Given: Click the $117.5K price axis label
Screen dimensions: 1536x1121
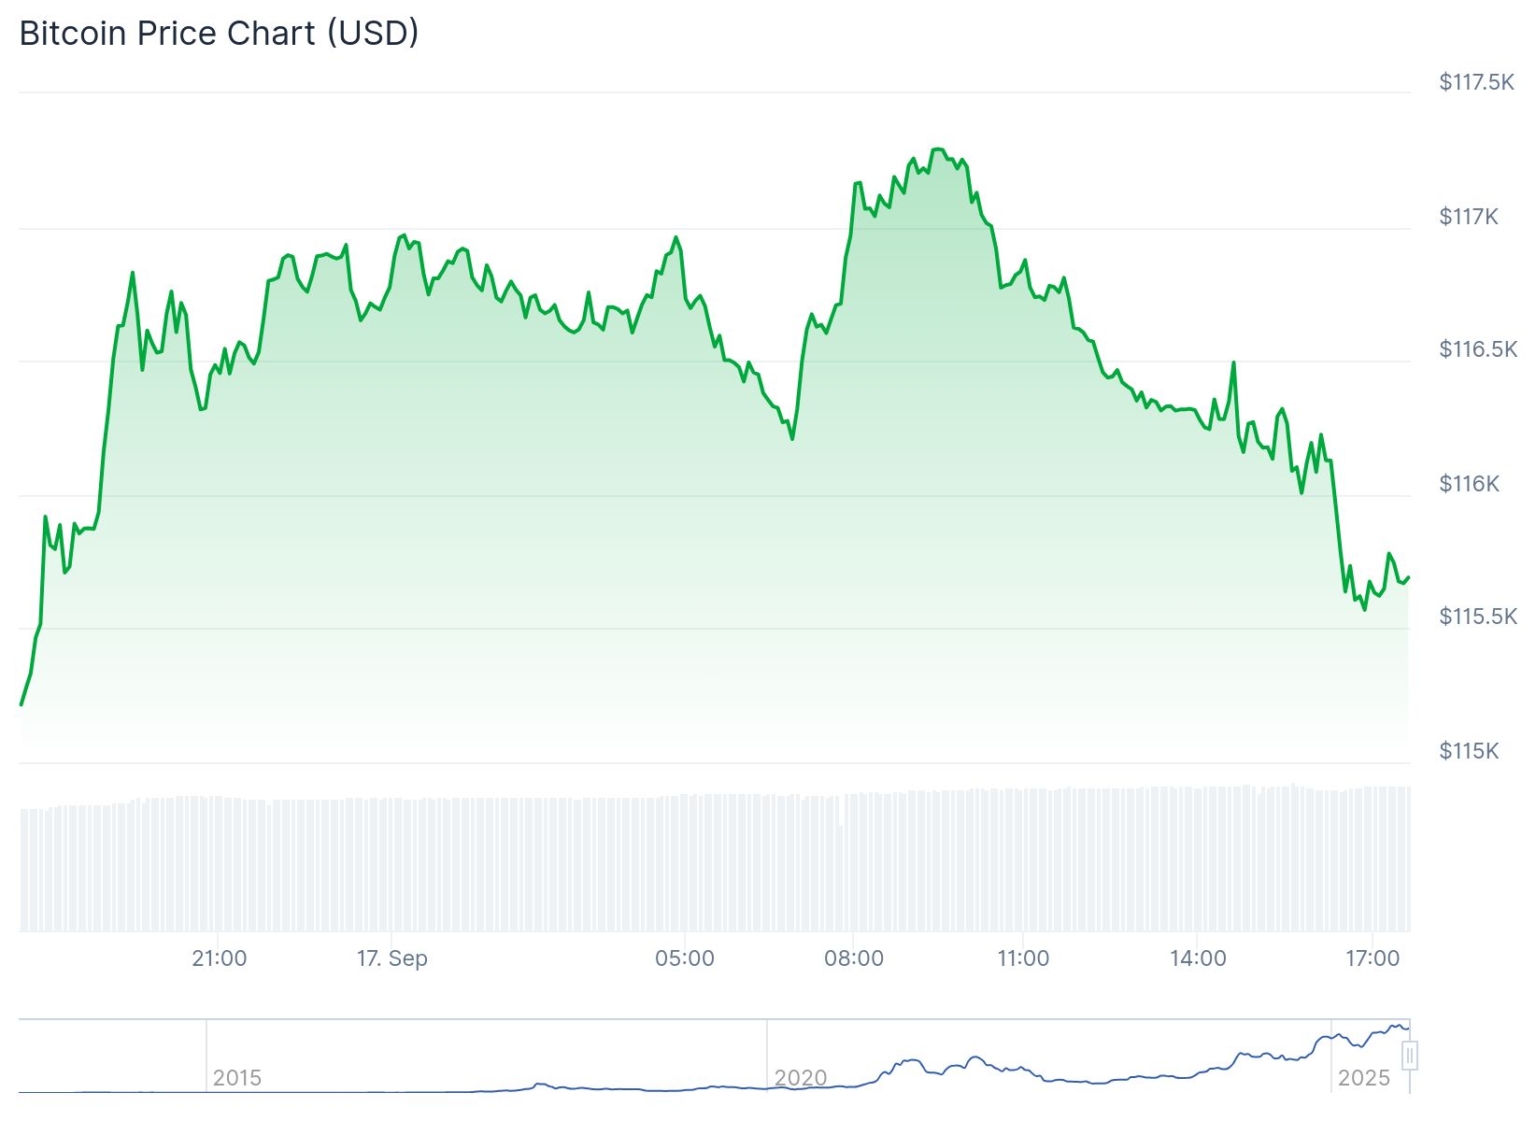Looking at the screenshot, I should [x=1476, y=82].
